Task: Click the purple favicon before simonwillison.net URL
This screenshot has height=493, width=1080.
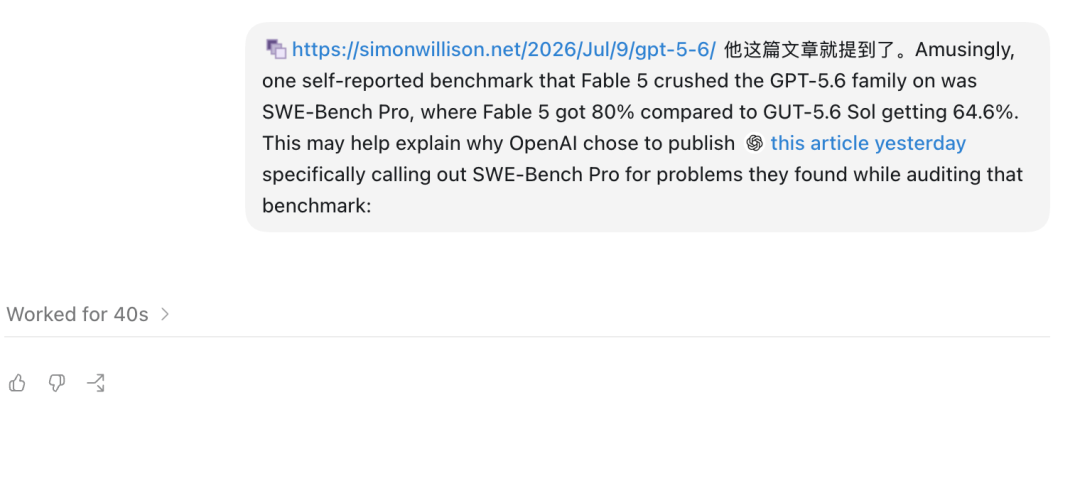Action: (276, 50)
